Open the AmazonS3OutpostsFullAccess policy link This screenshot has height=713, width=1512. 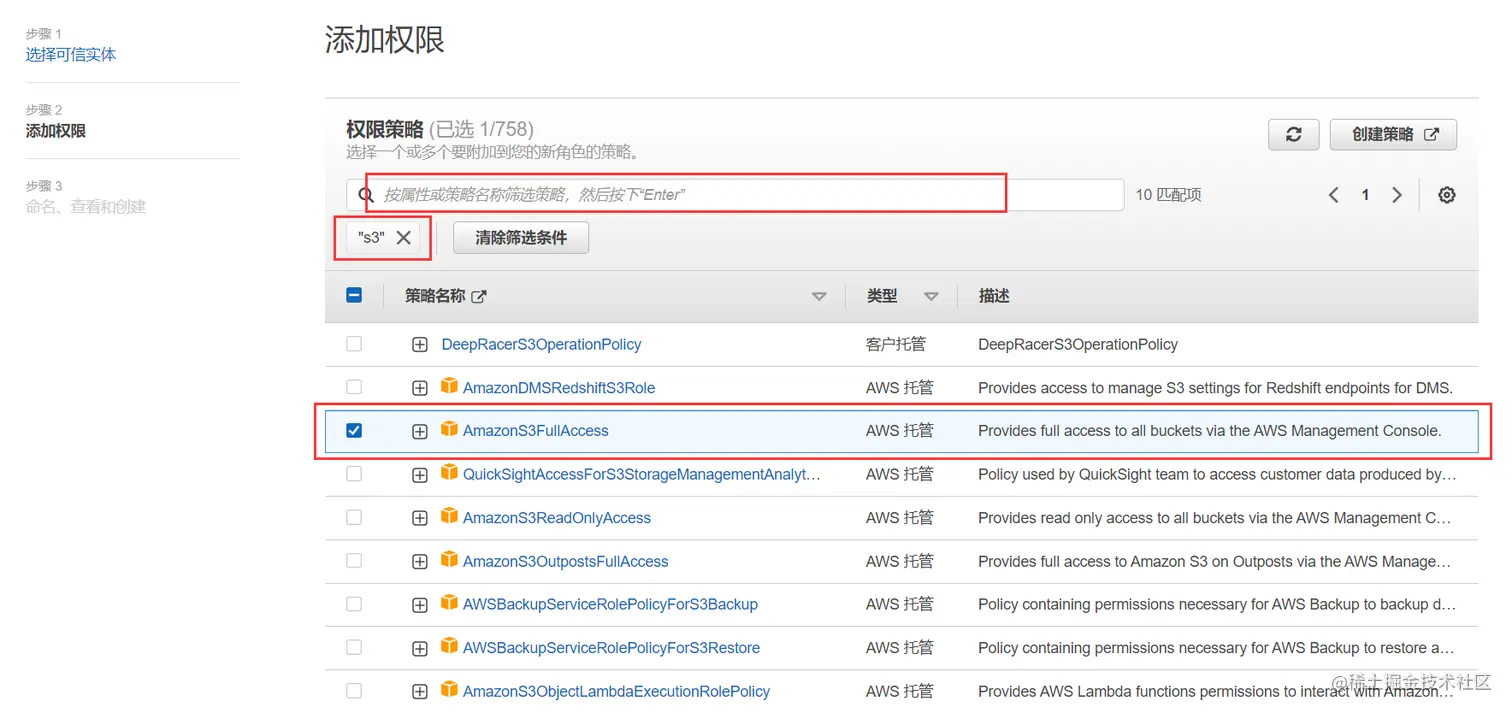pos(566,562)
